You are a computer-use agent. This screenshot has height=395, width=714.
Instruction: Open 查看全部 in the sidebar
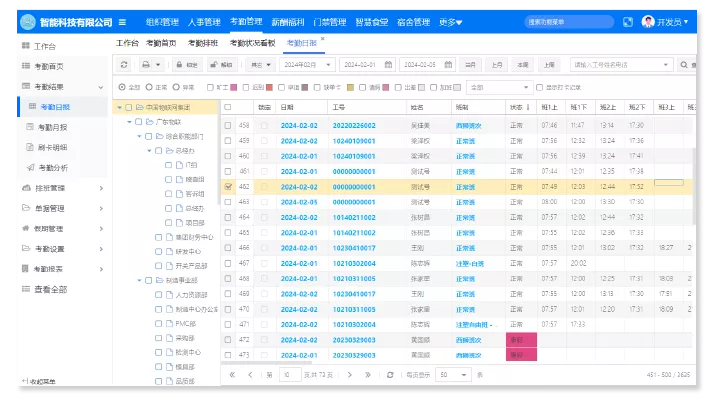point(51,289)
